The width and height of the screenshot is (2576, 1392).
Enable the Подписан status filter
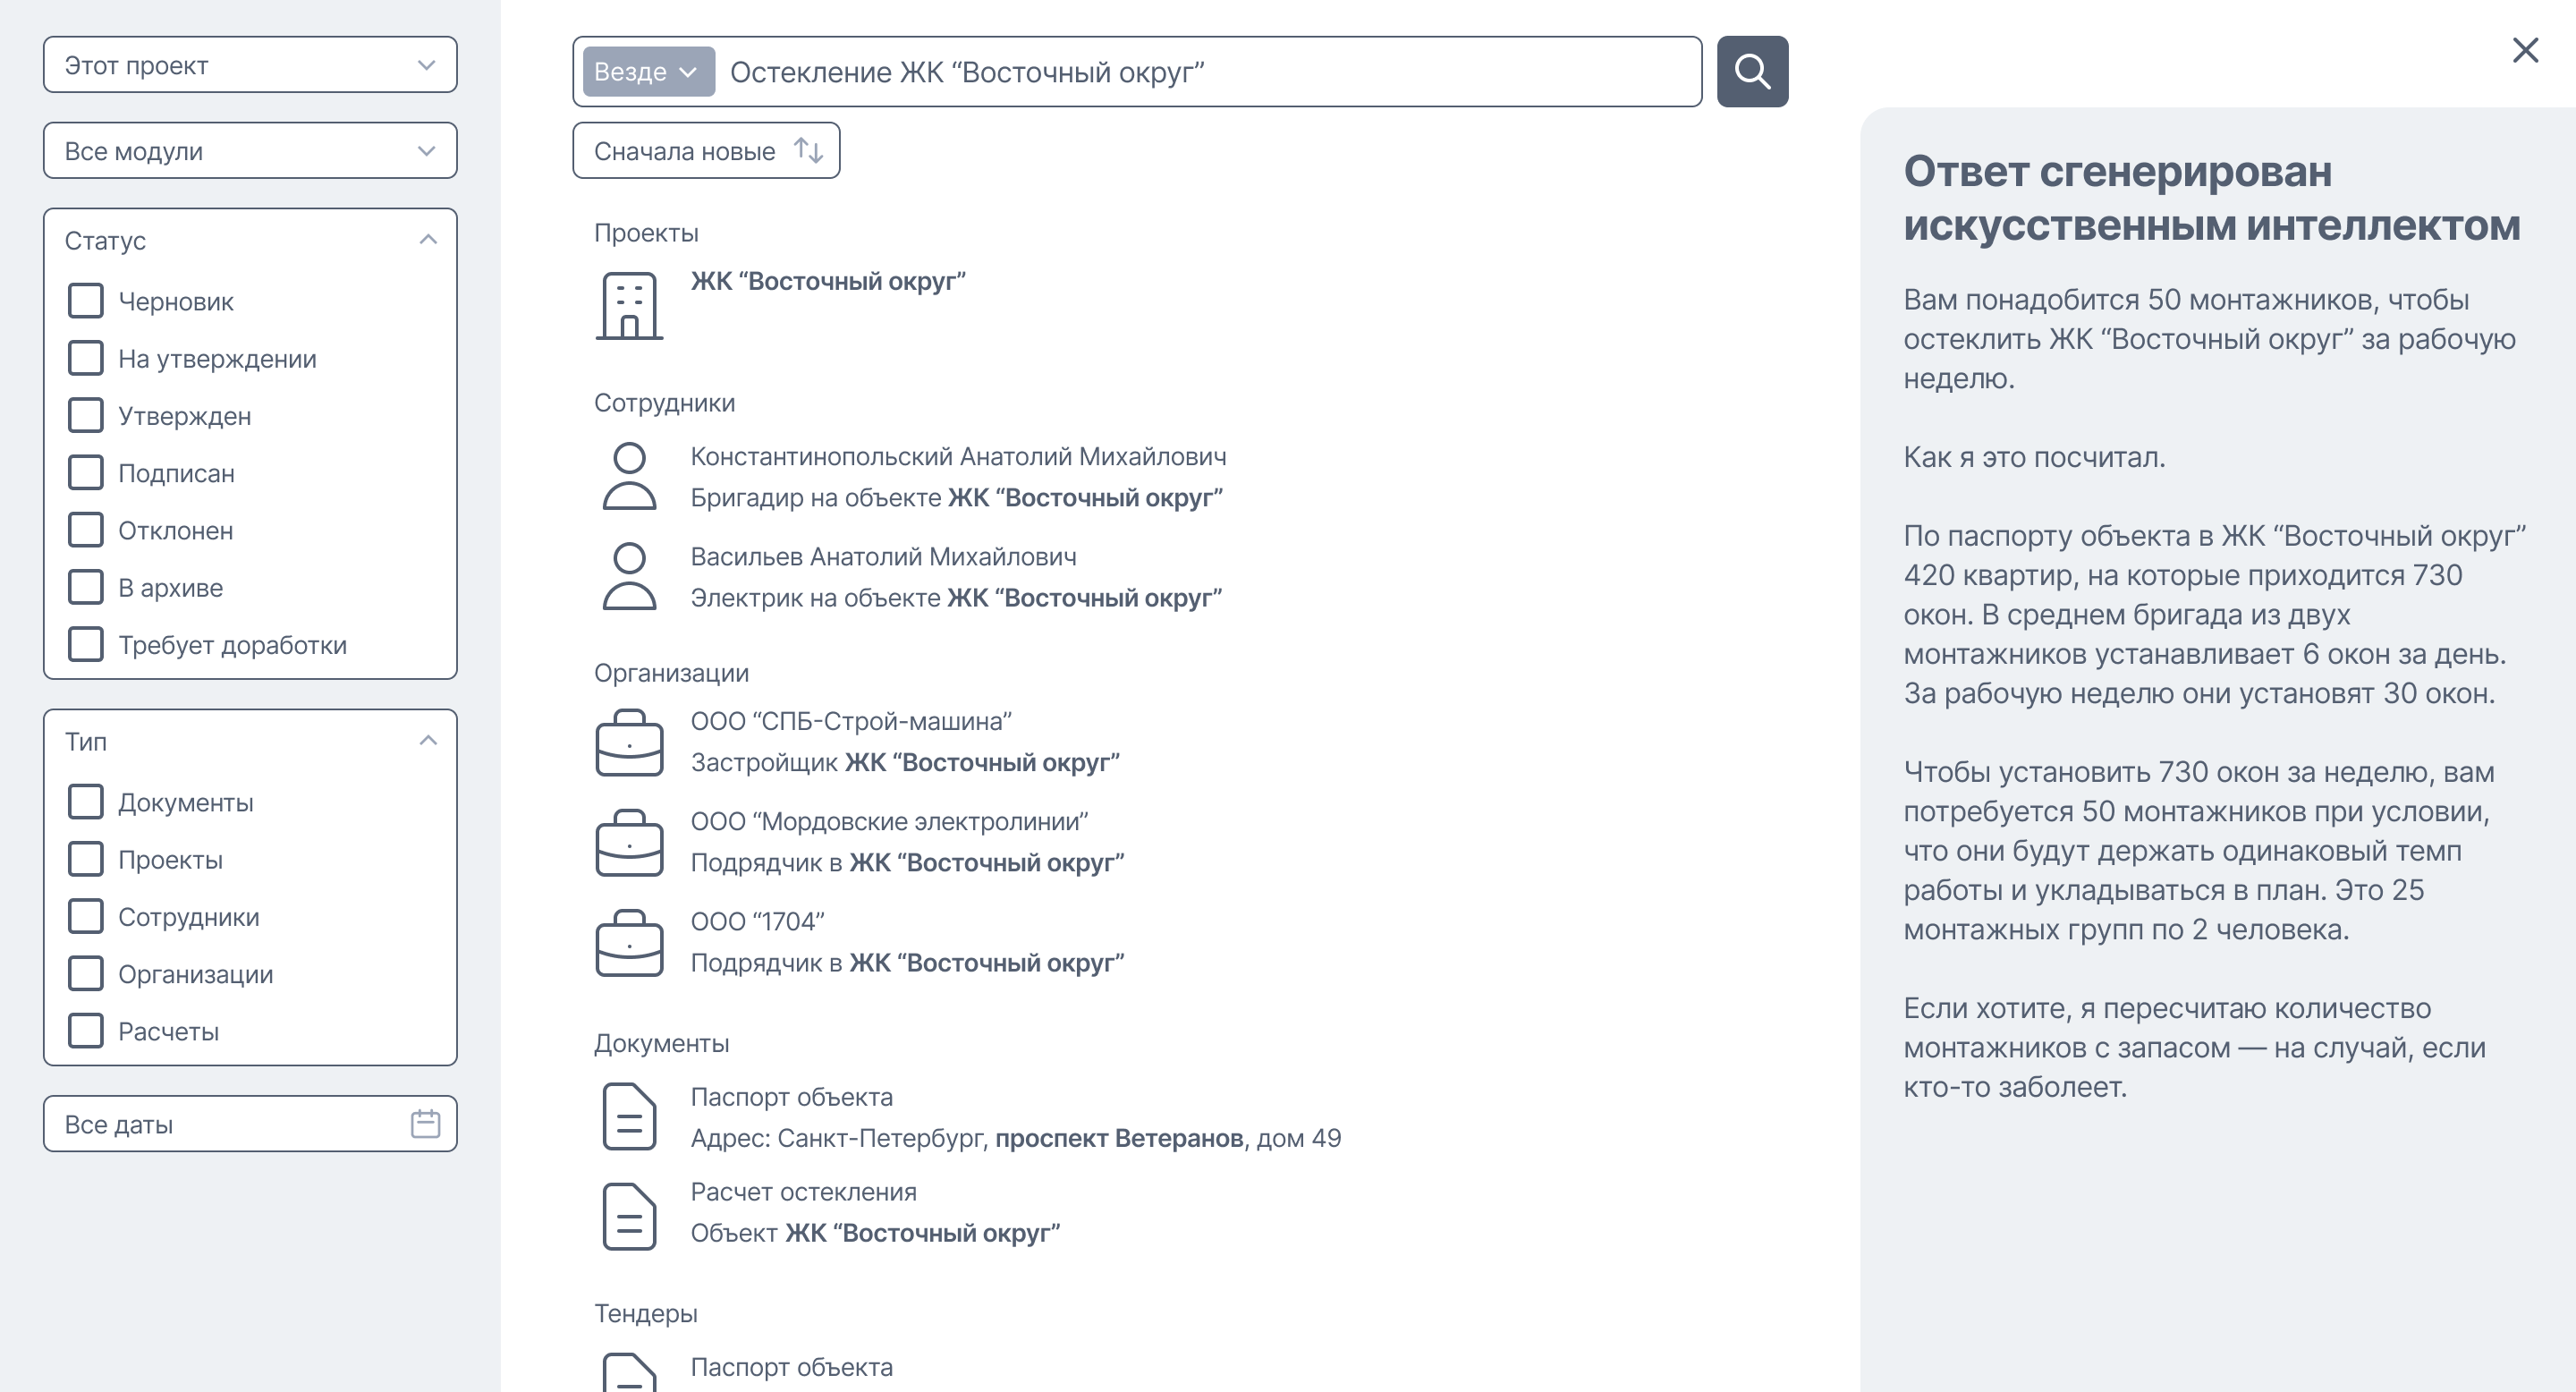click(86, 473)
